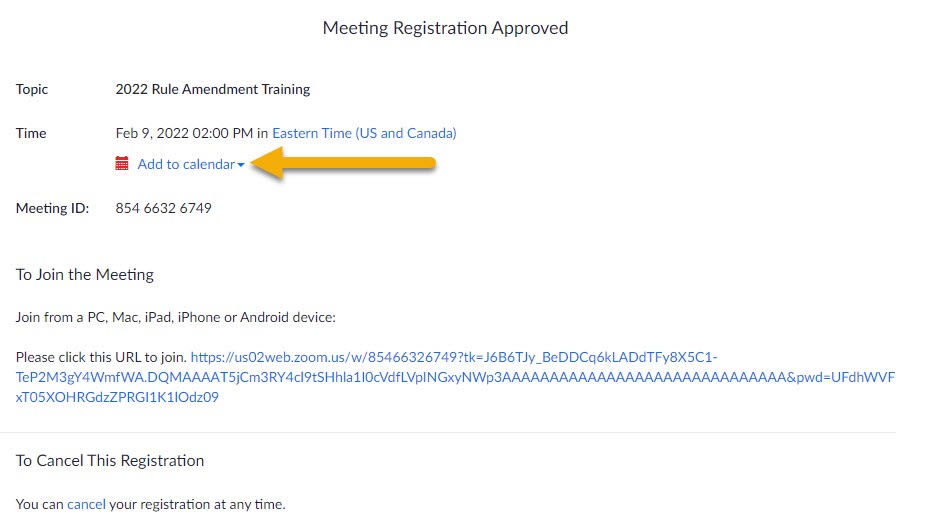Click the To Cancel This Registration heading
Viewport: 926px width, 532px height.
pos(110,461)
